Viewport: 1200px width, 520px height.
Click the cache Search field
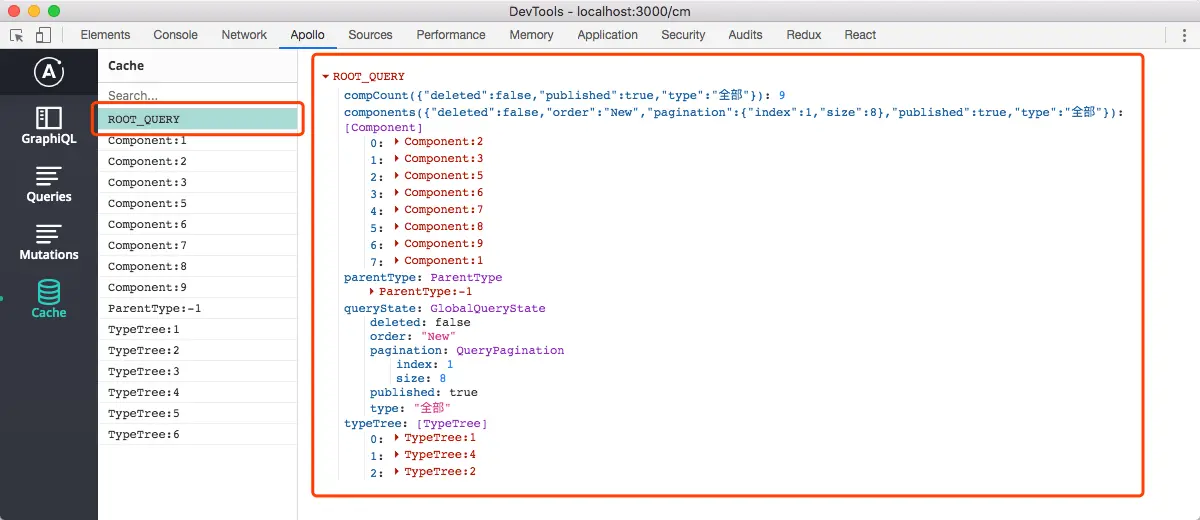[198, 96]
